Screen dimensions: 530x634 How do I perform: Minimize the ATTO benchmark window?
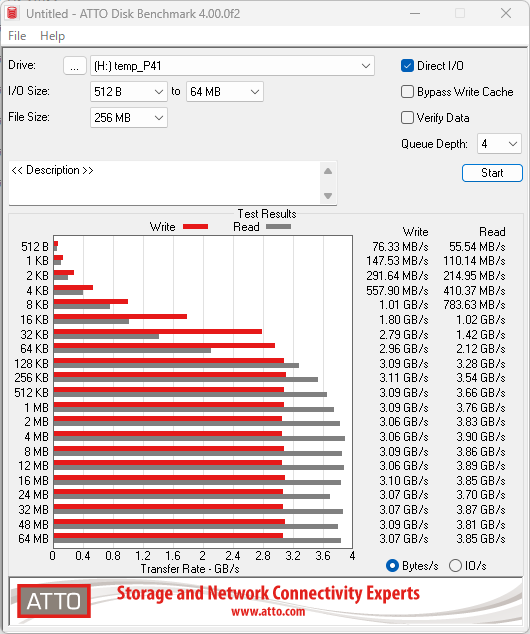tap(414, 13)
